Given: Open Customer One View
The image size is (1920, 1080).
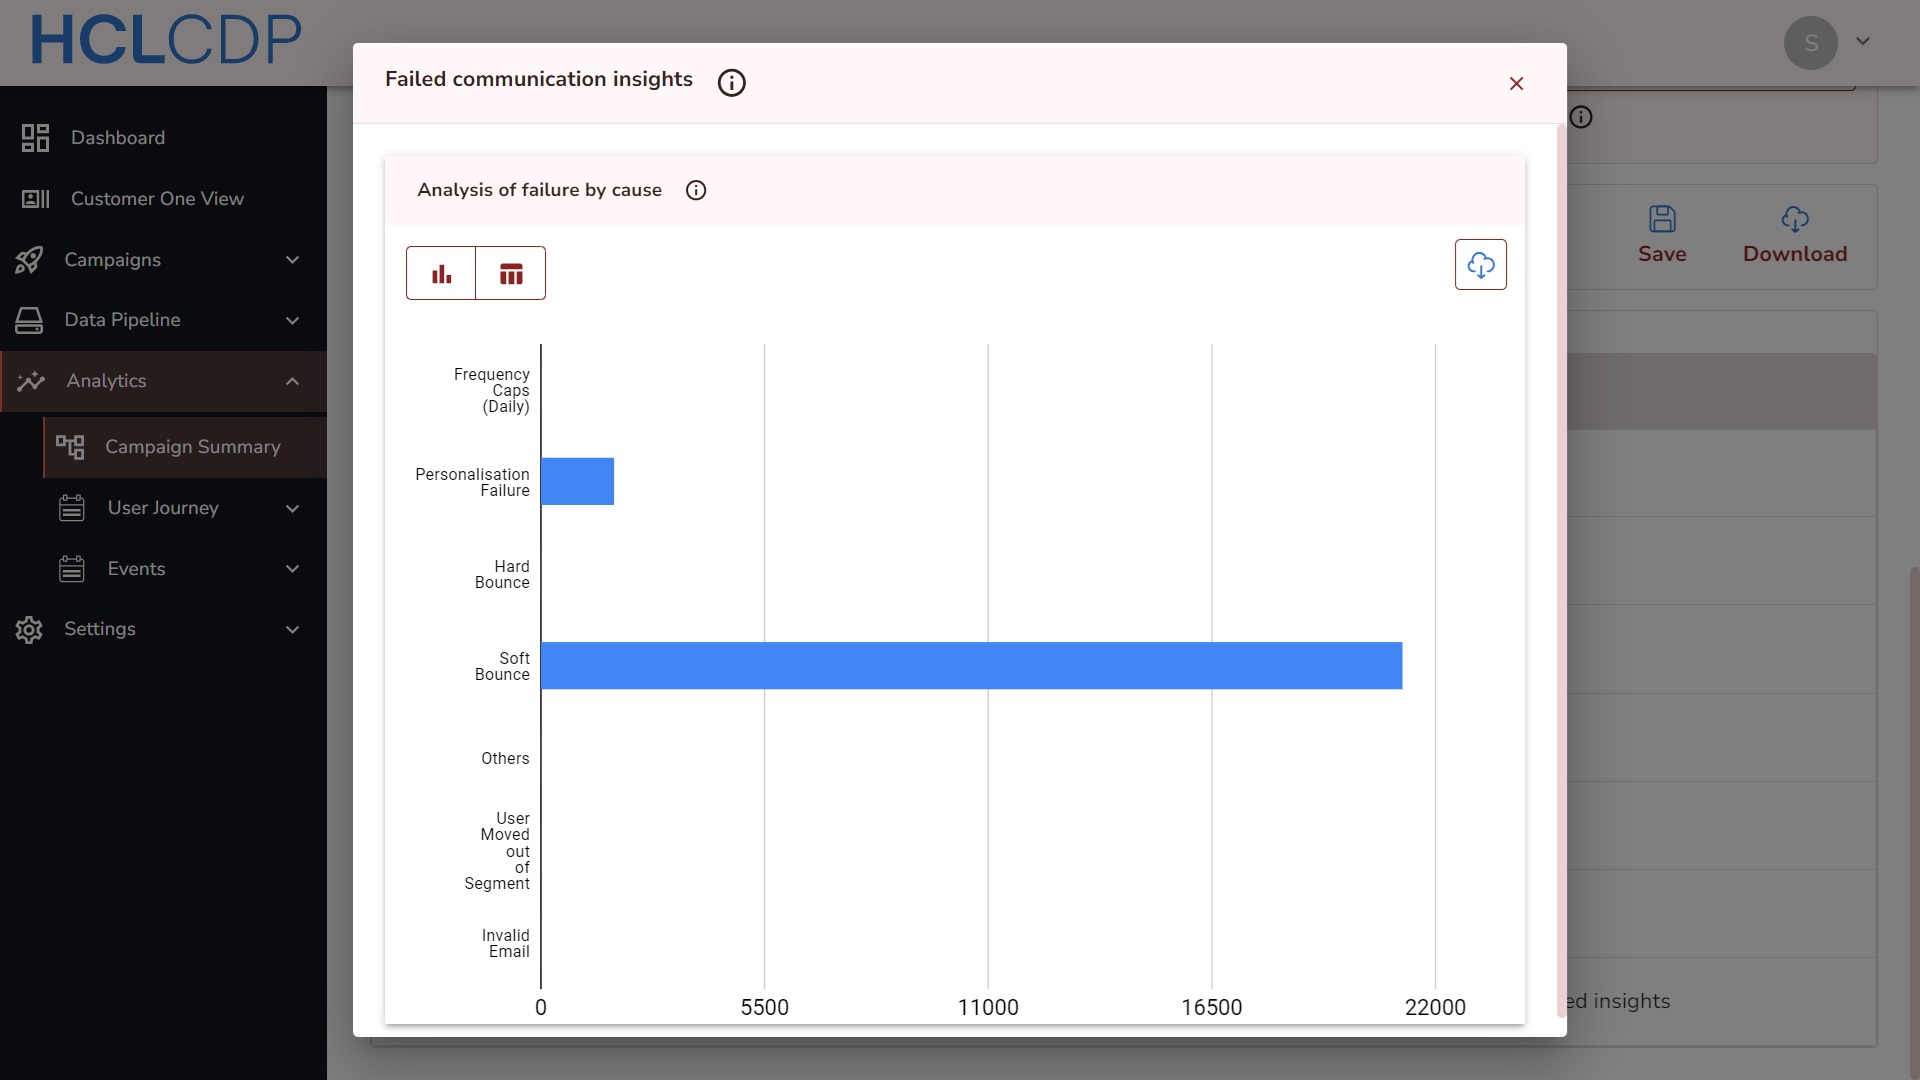Looking at the screenshot, I should tap(157, 199).
